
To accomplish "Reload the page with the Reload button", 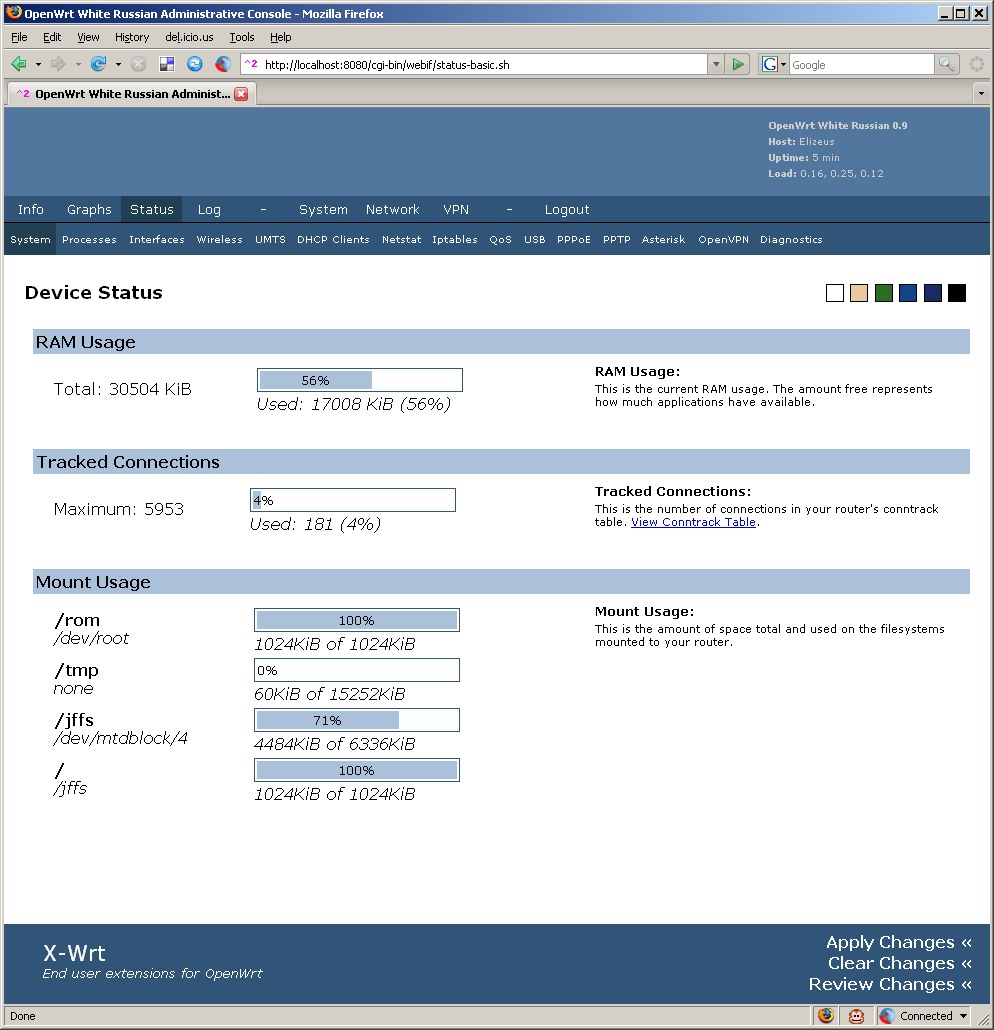I will pos(99,64).
